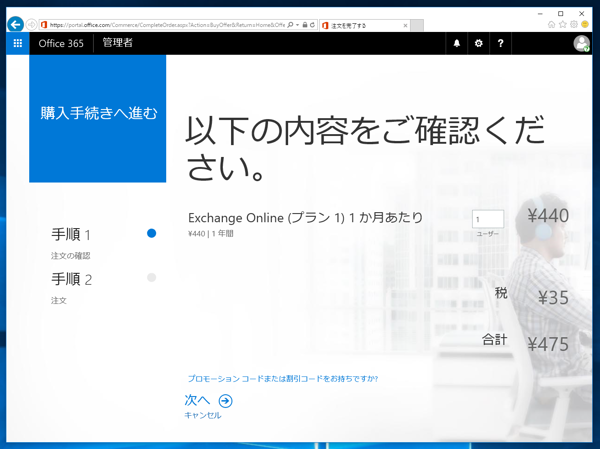Click the blue dot for 手順 1
600x449 pixels.
point(152,233)
